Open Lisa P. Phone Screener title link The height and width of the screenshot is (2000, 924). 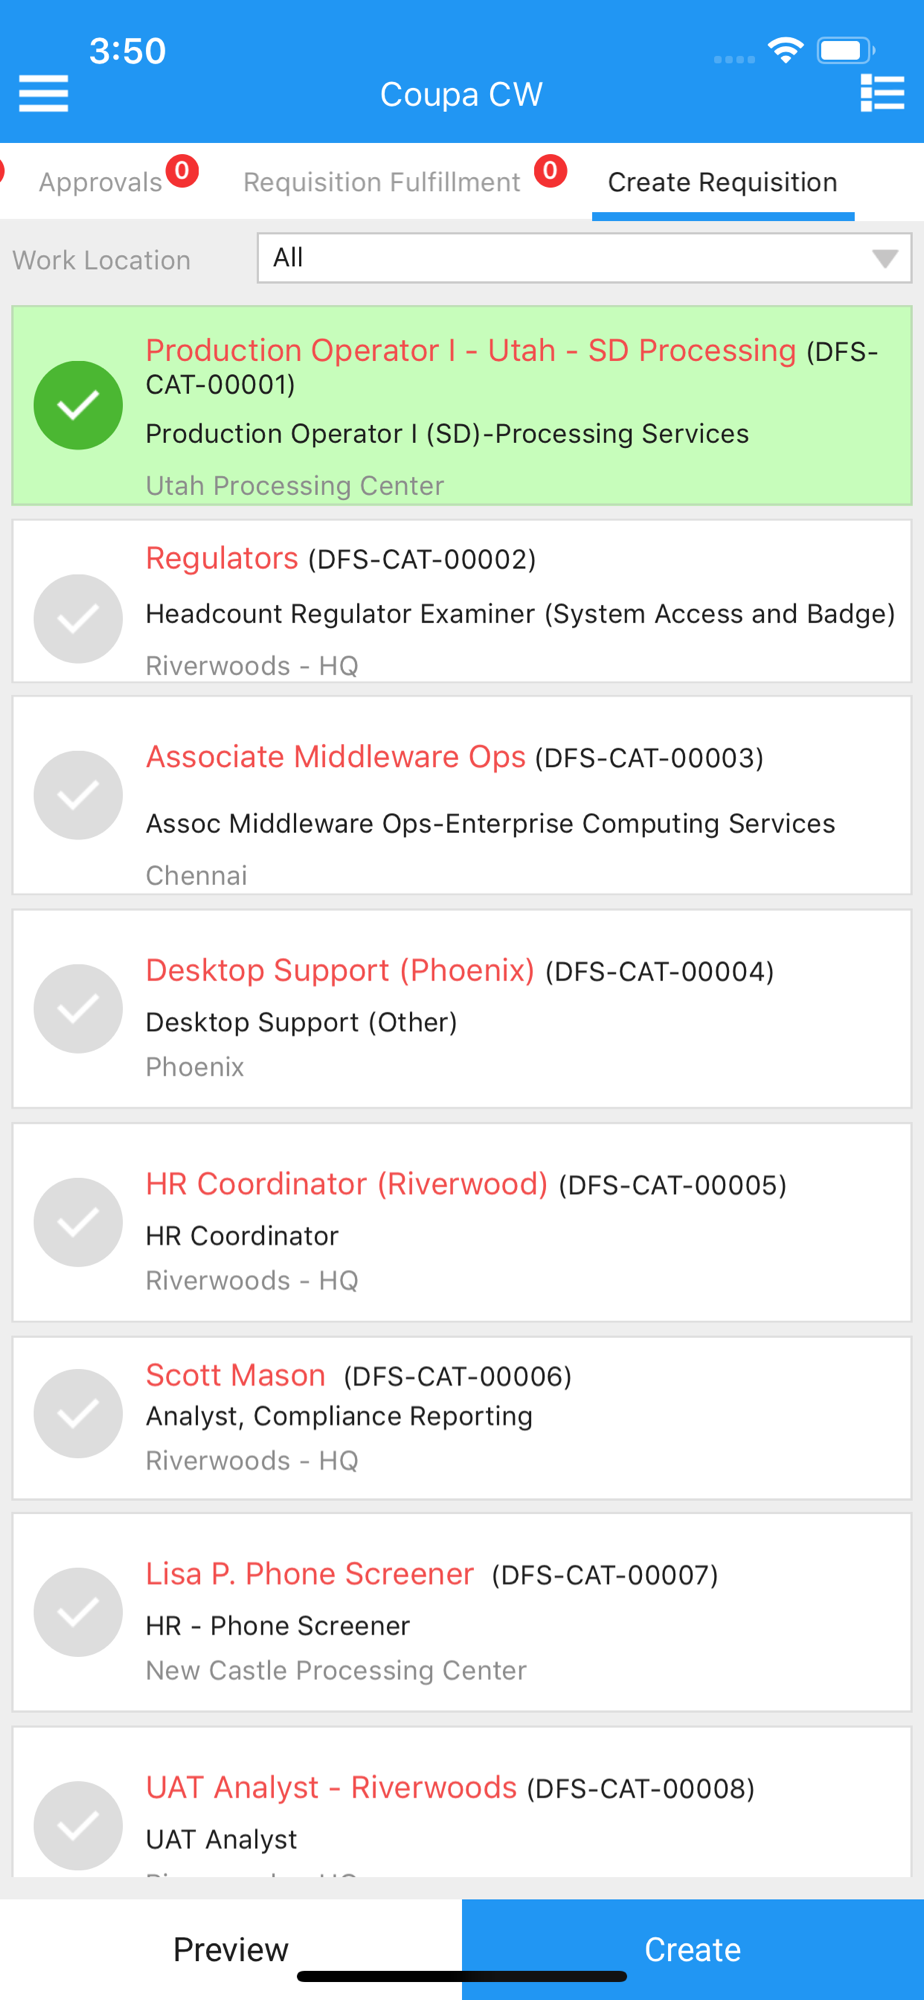point(310,1573)
